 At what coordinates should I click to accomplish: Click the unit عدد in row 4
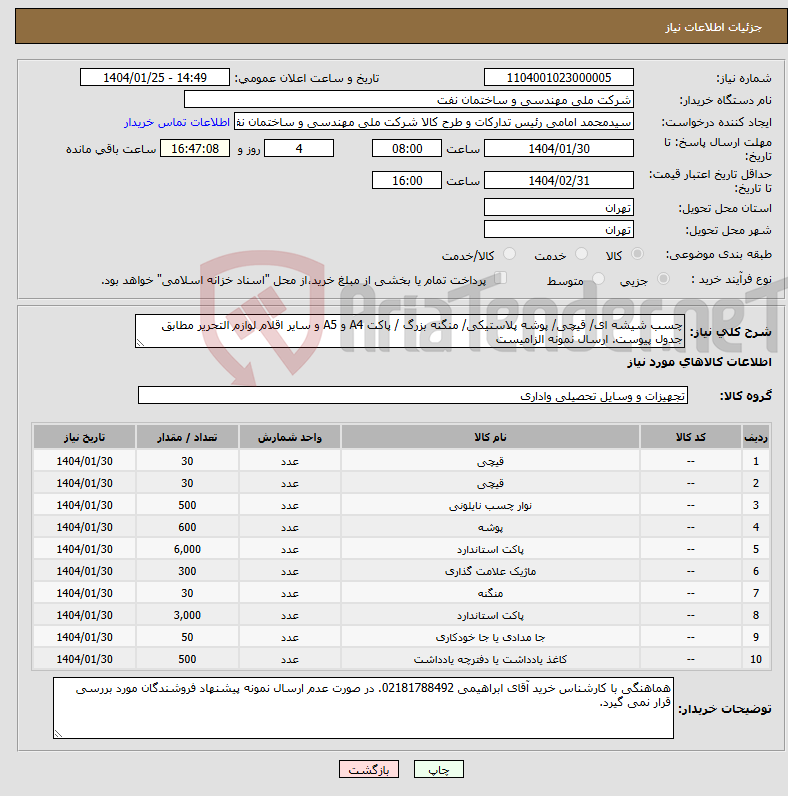click(x=290, y=527)
